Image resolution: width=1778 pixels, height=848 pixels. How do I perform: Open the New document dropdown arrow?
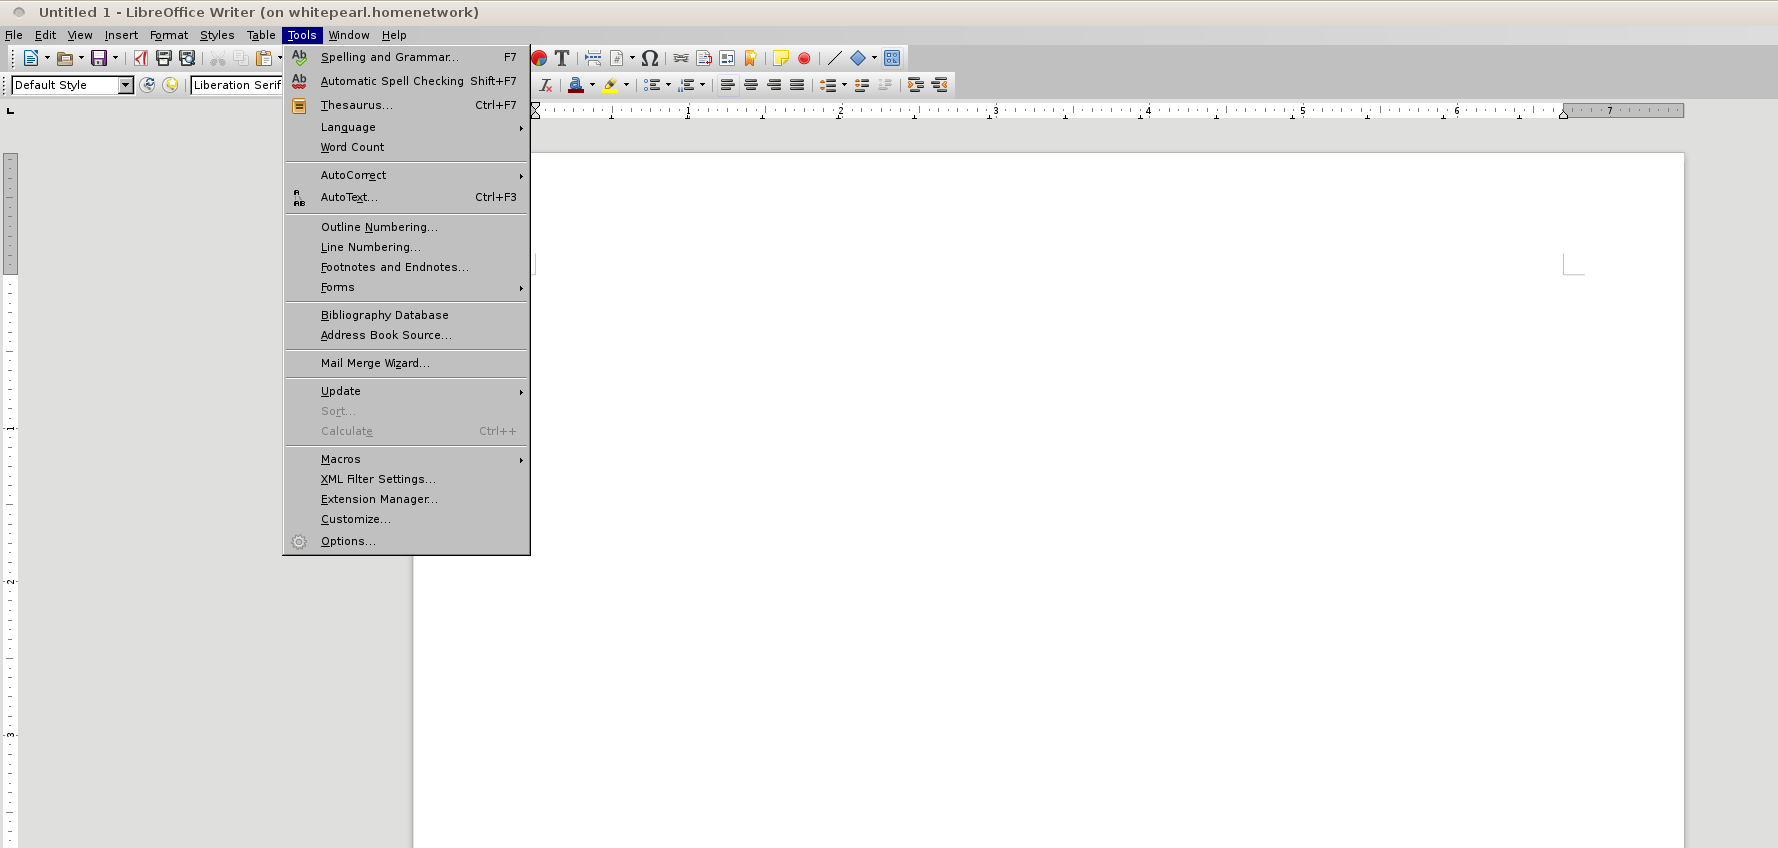(47, 58)
